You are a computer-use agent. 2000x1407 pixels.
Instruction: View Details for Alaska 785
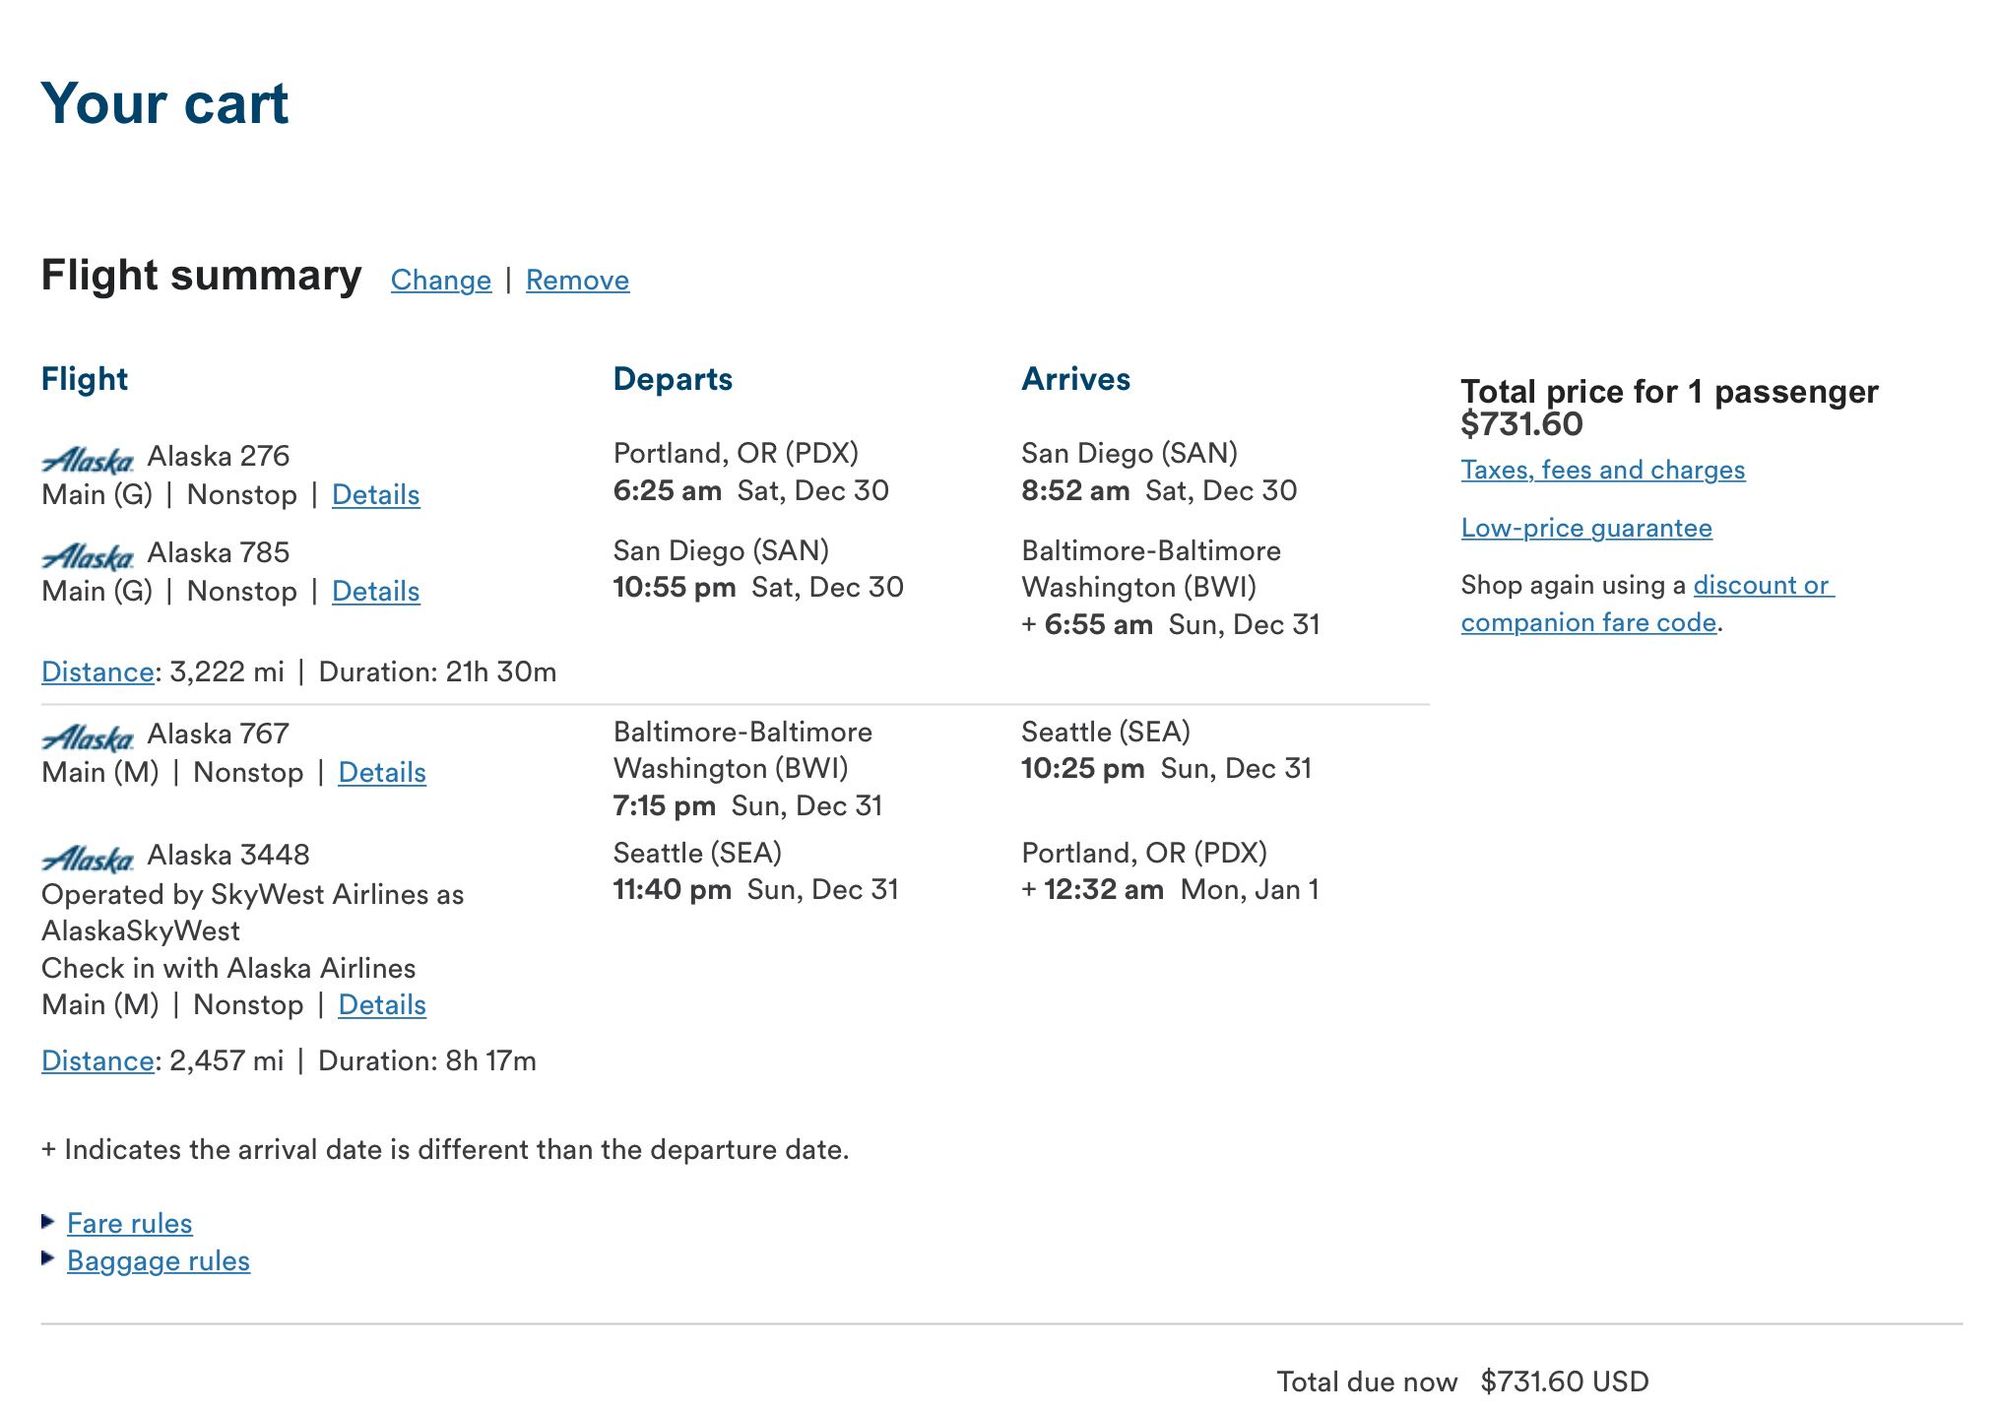pyautogui.click(x=375, y=592)
